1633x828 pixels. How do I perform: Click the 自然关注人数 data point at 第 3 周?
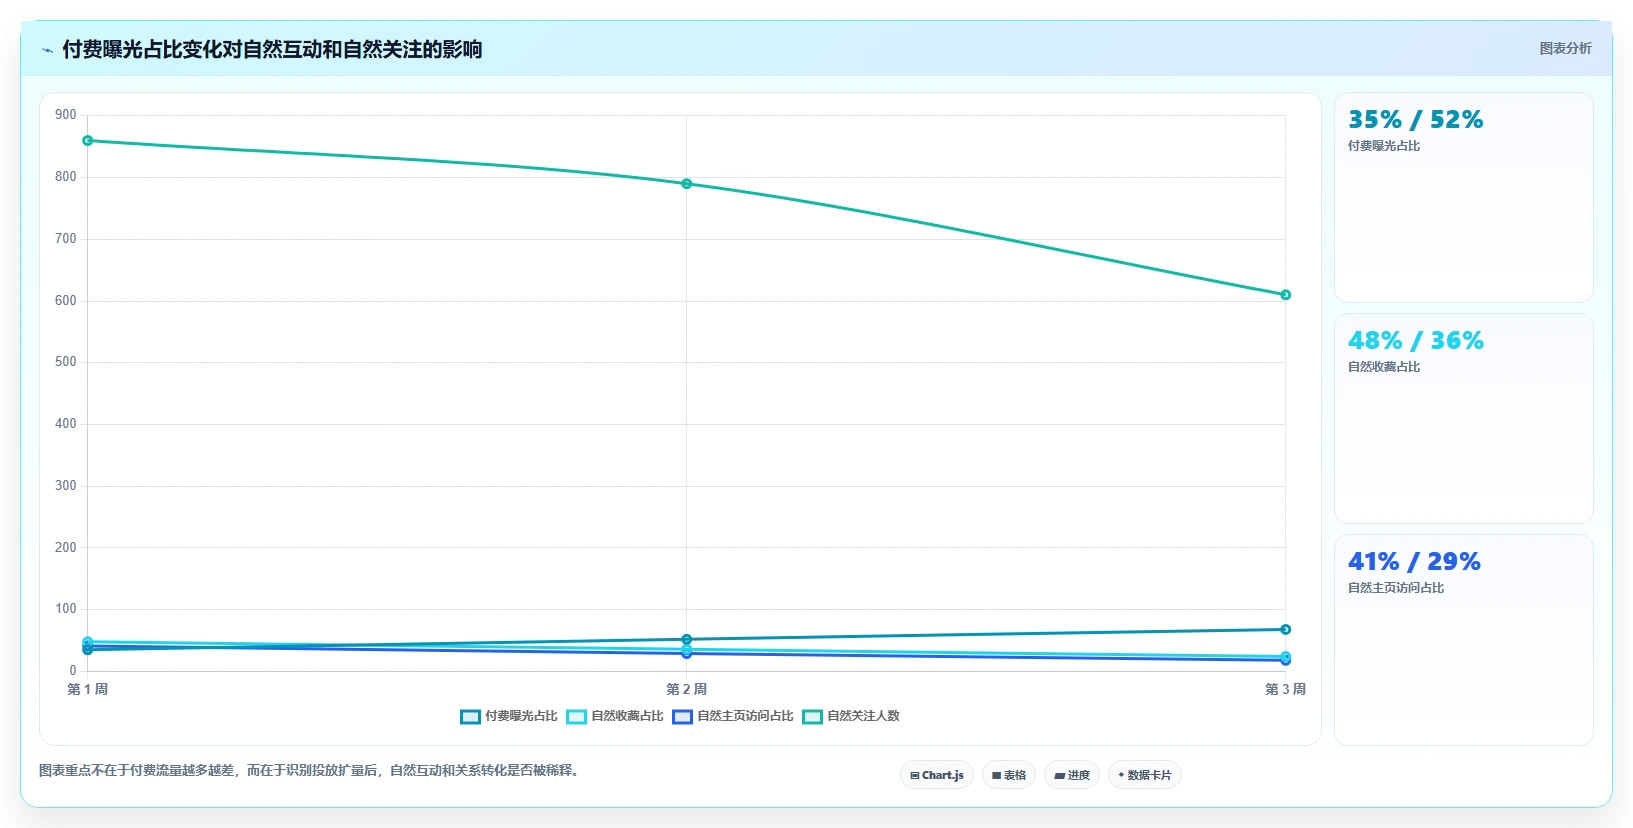tap(1286, 295)
